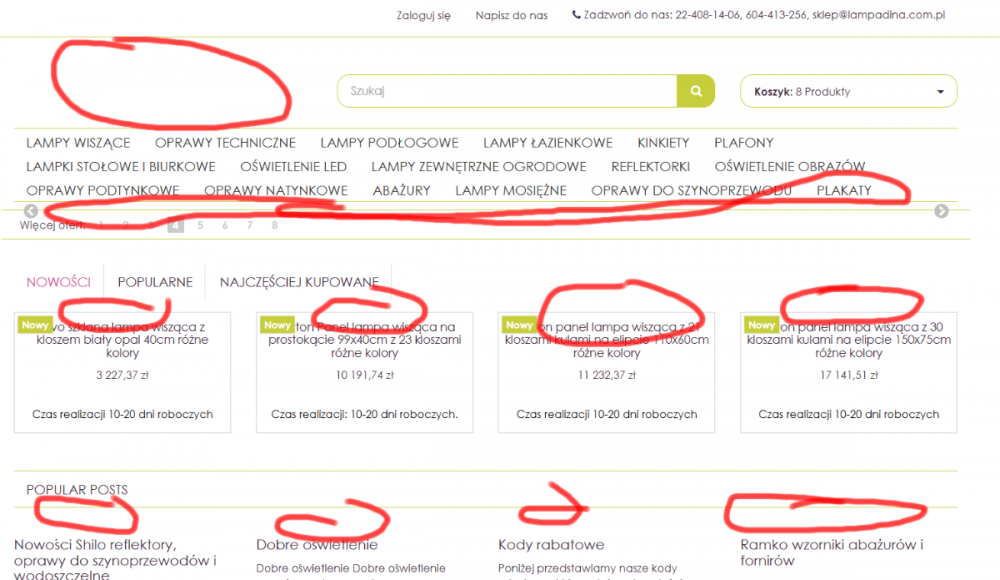Click the left carousel arrow
The width and height of the screenshot is (1000, 580).
pos(31,211)
